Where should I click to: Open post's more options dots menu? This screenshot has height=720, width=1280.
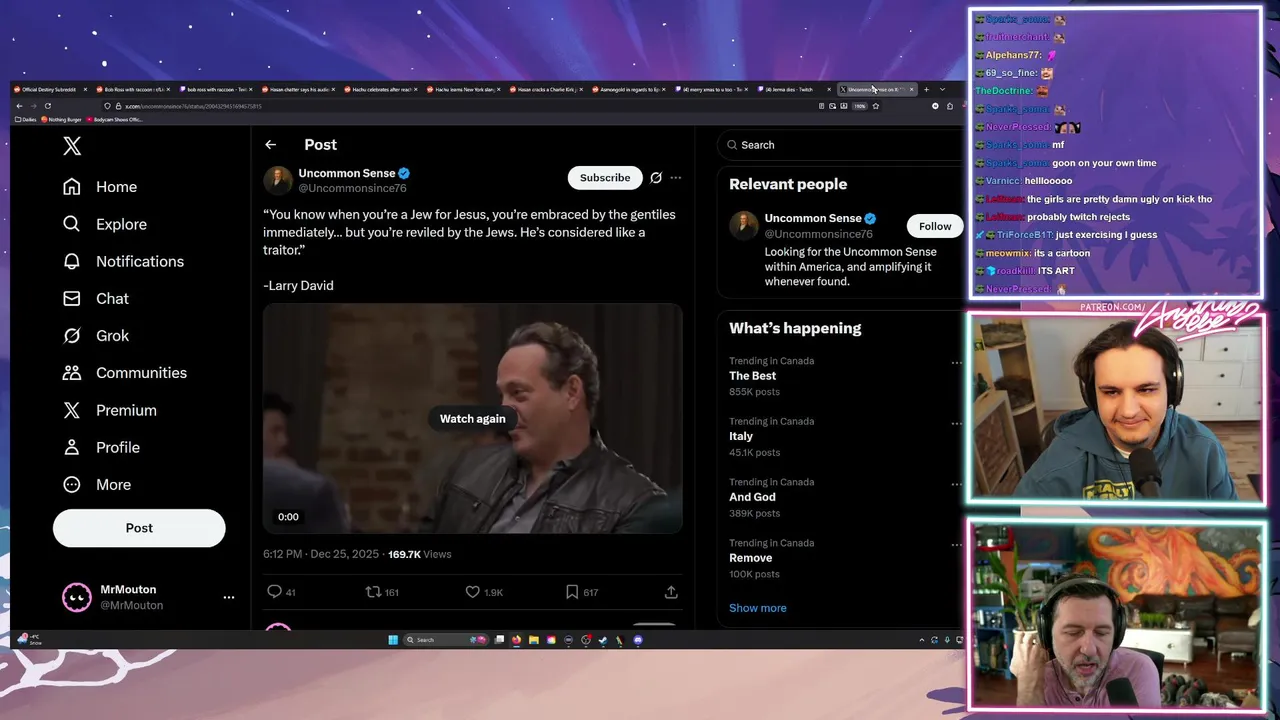click(x=676, y=177)
